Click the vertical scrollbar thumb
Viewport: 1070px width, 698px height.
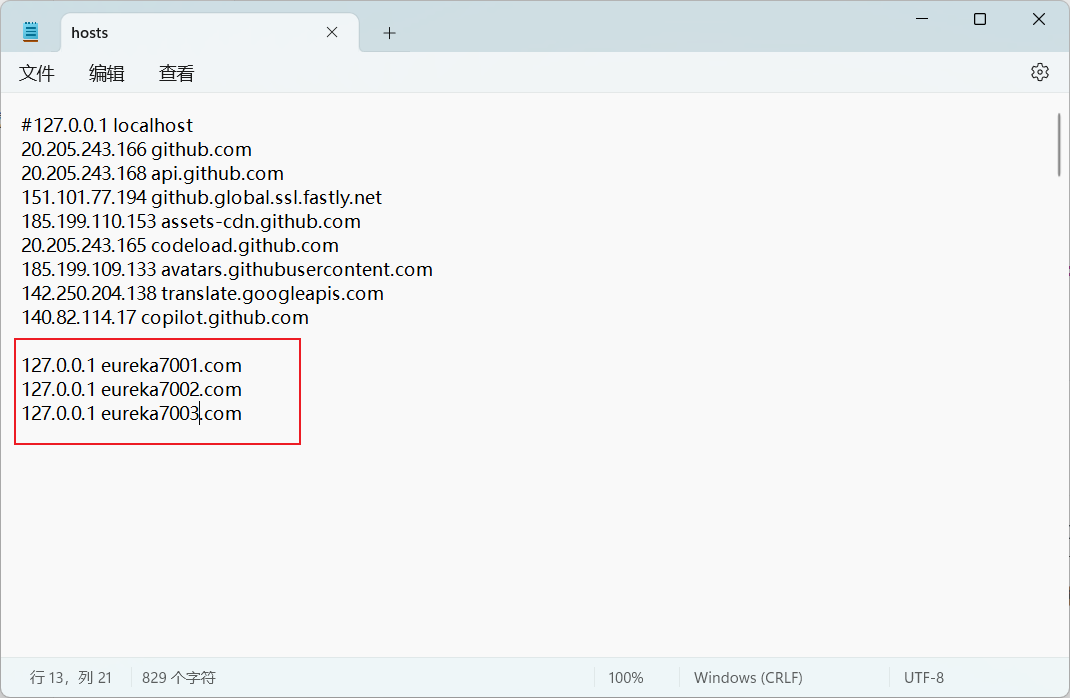[1058, 145]
